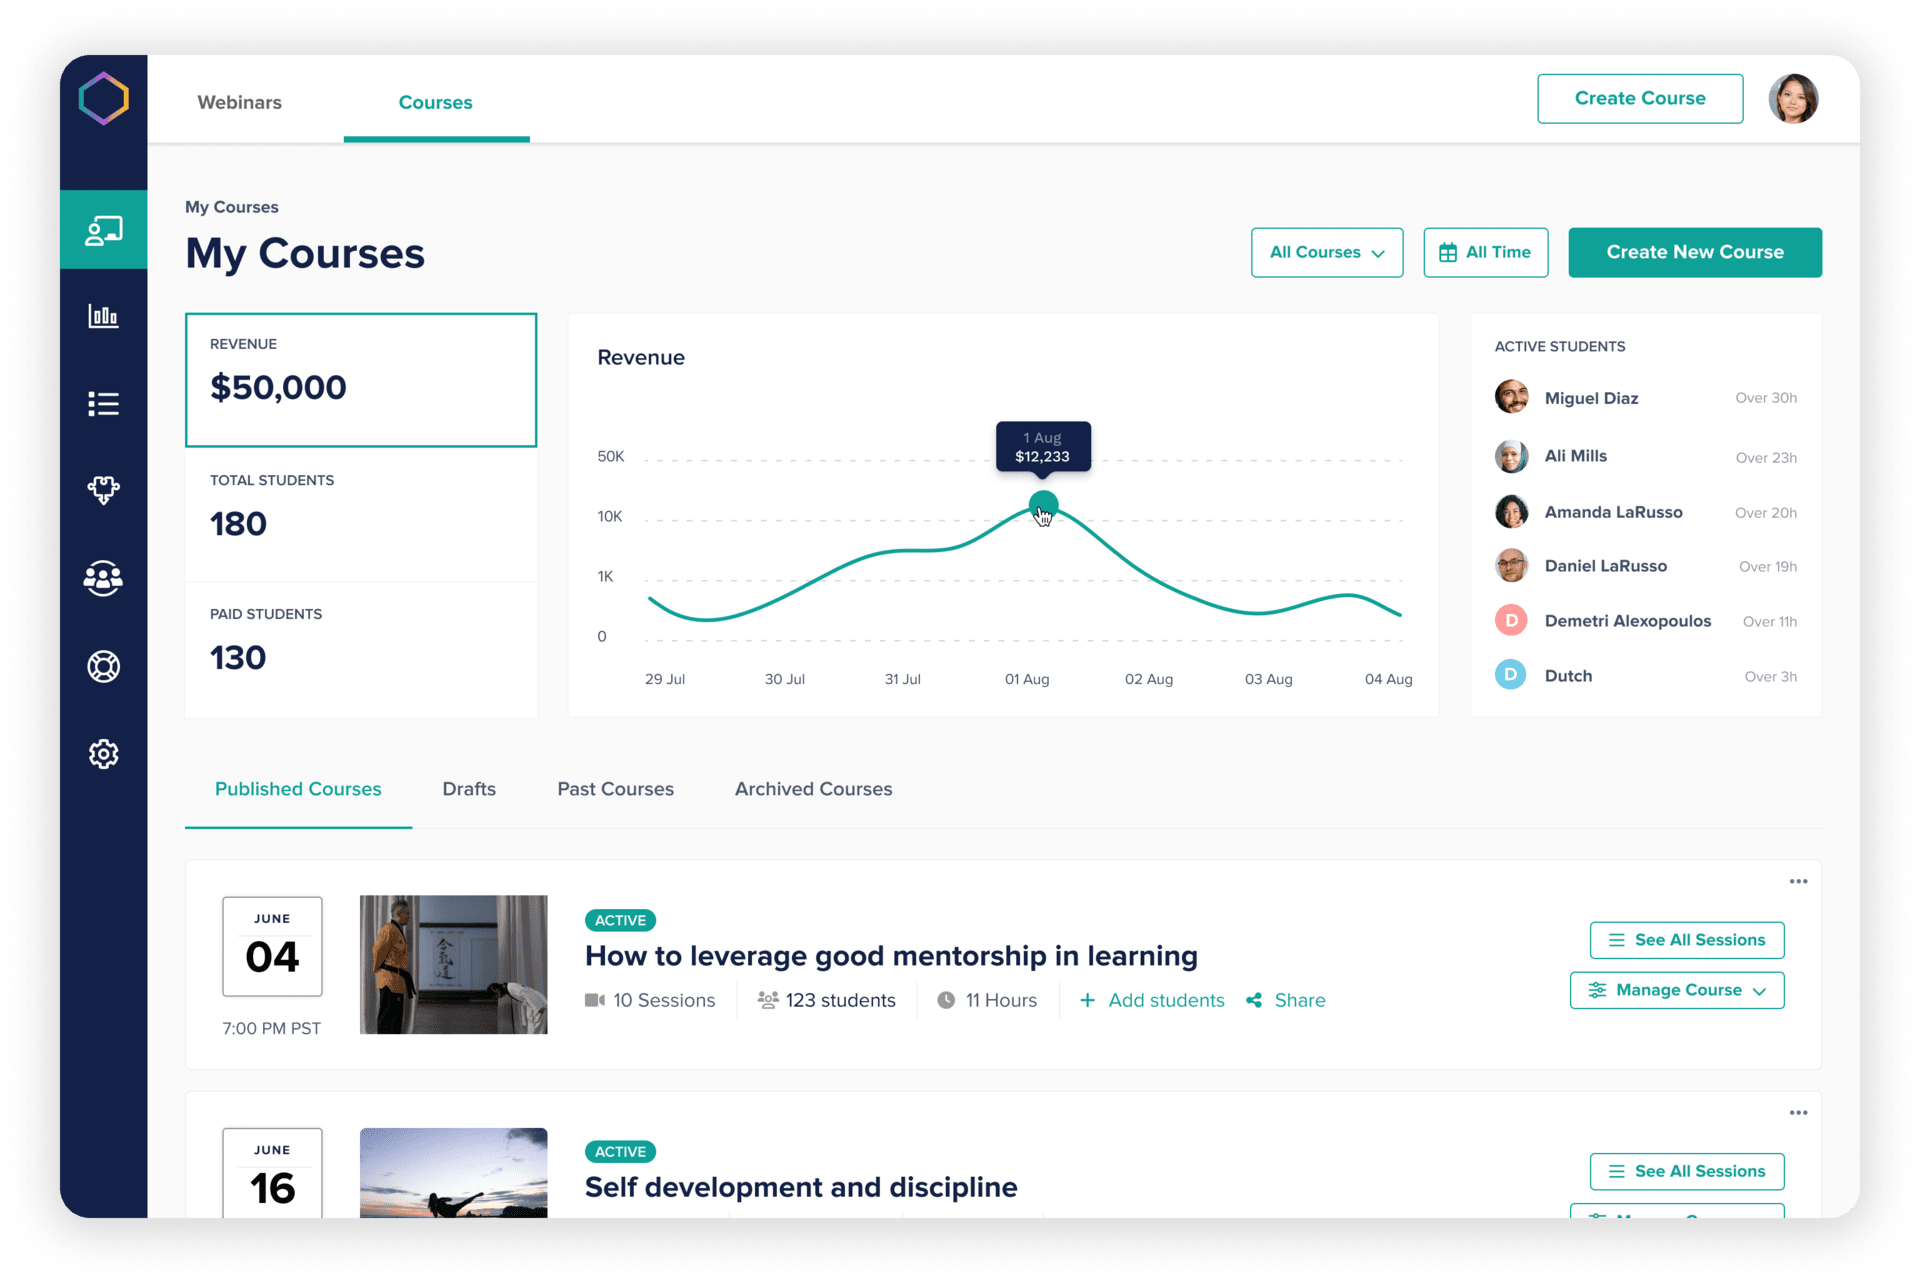Click the Create New Course button

click(1694, 252)
